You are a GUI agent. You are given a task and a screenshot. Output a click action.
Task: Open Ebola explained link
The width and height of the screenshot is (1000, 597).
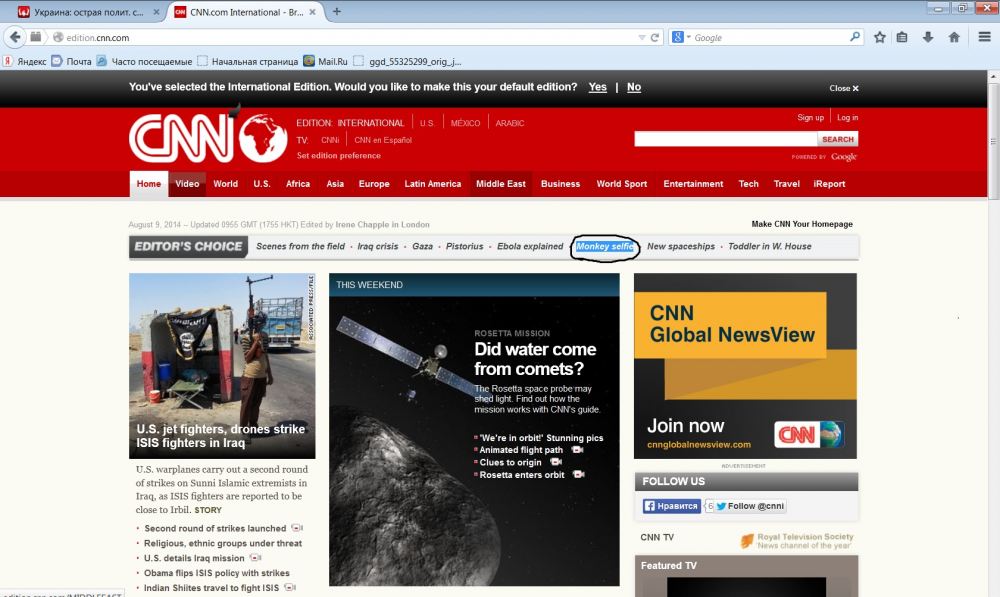(x=530, y=246)
